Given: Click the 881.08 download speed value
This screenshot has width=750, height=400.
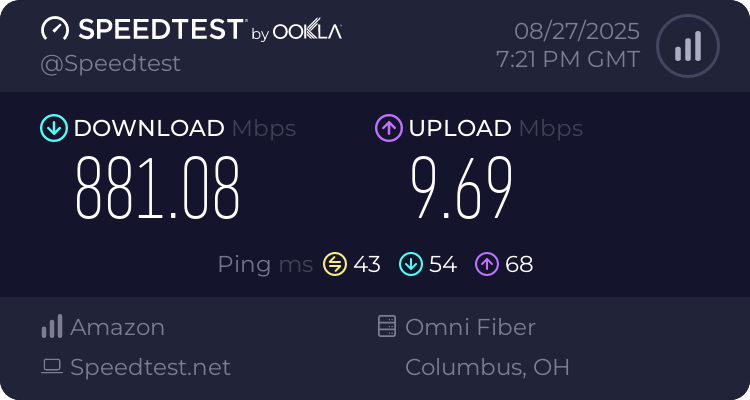Looking at the screenshot, I should point(158,188).
